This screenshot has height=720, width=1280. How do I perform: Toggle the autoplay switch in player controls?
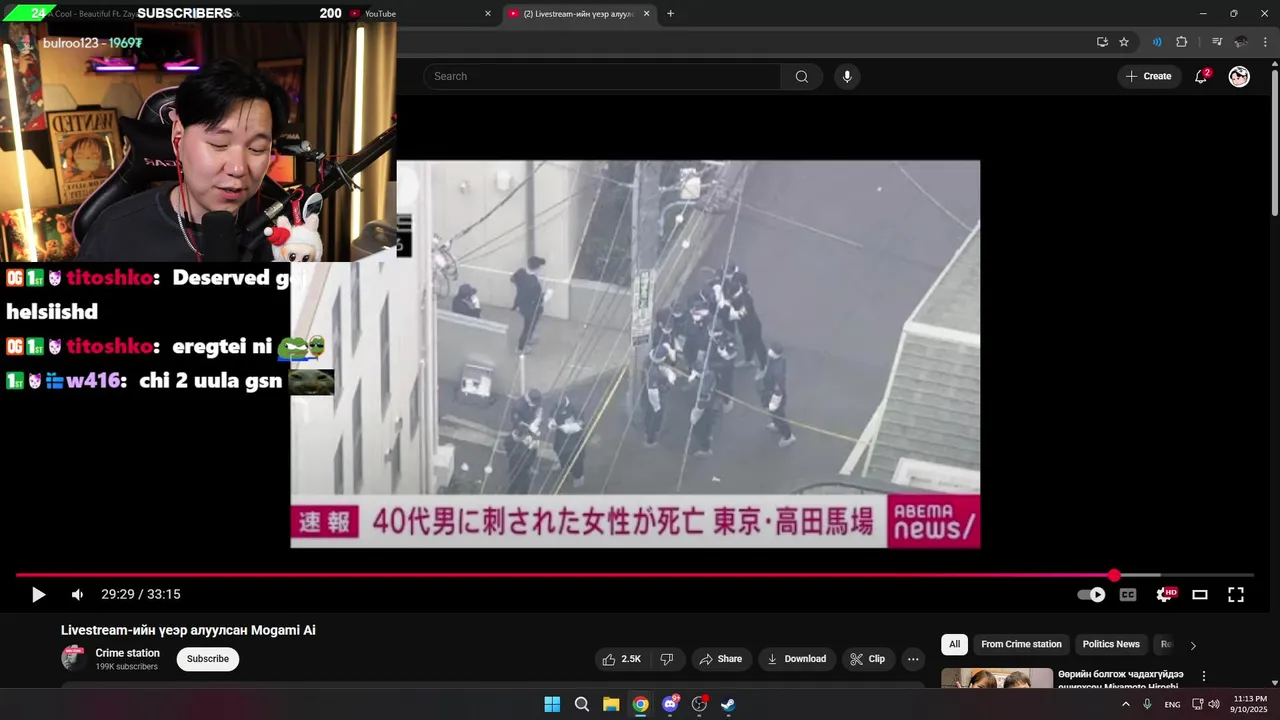point(1091,595)
